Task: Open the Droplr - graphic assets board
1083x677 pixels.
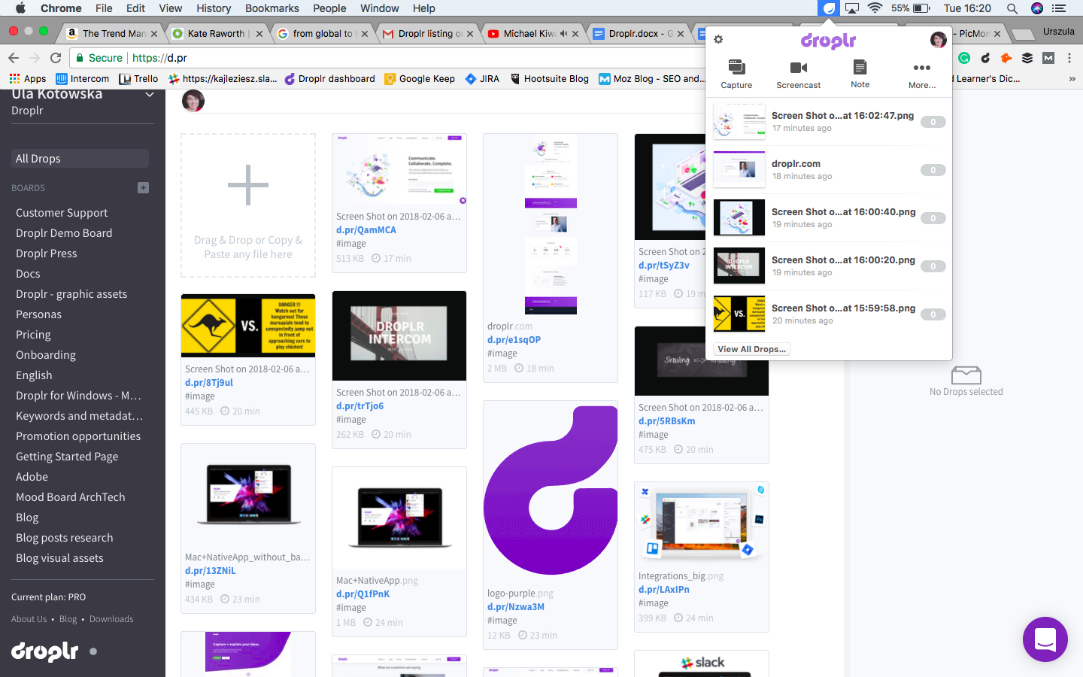Action: 71,294
